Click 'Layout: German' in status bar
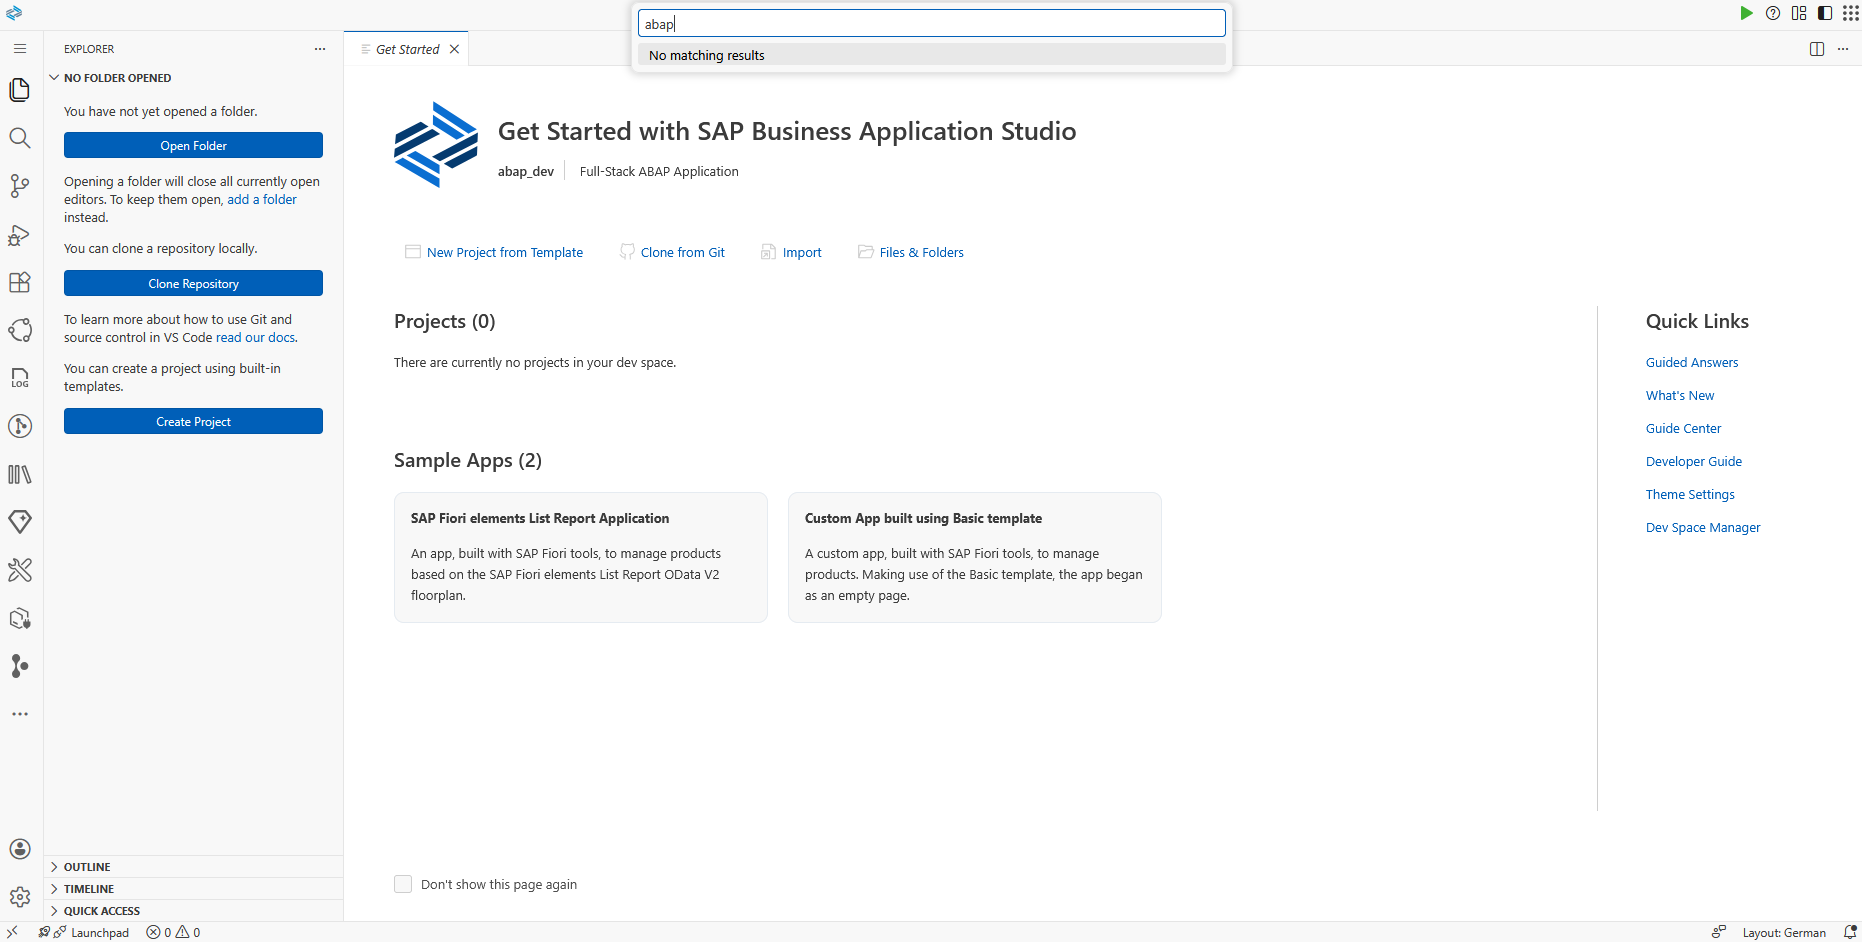The image size is (1862, 942). pos(1784,932)
